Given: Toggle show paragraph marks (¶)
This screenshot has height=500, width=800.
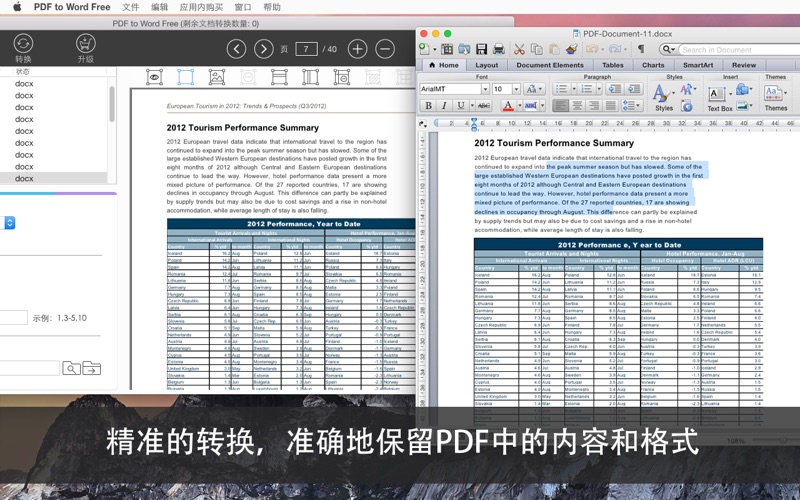Looking at the screenshot, I should 641,49.
